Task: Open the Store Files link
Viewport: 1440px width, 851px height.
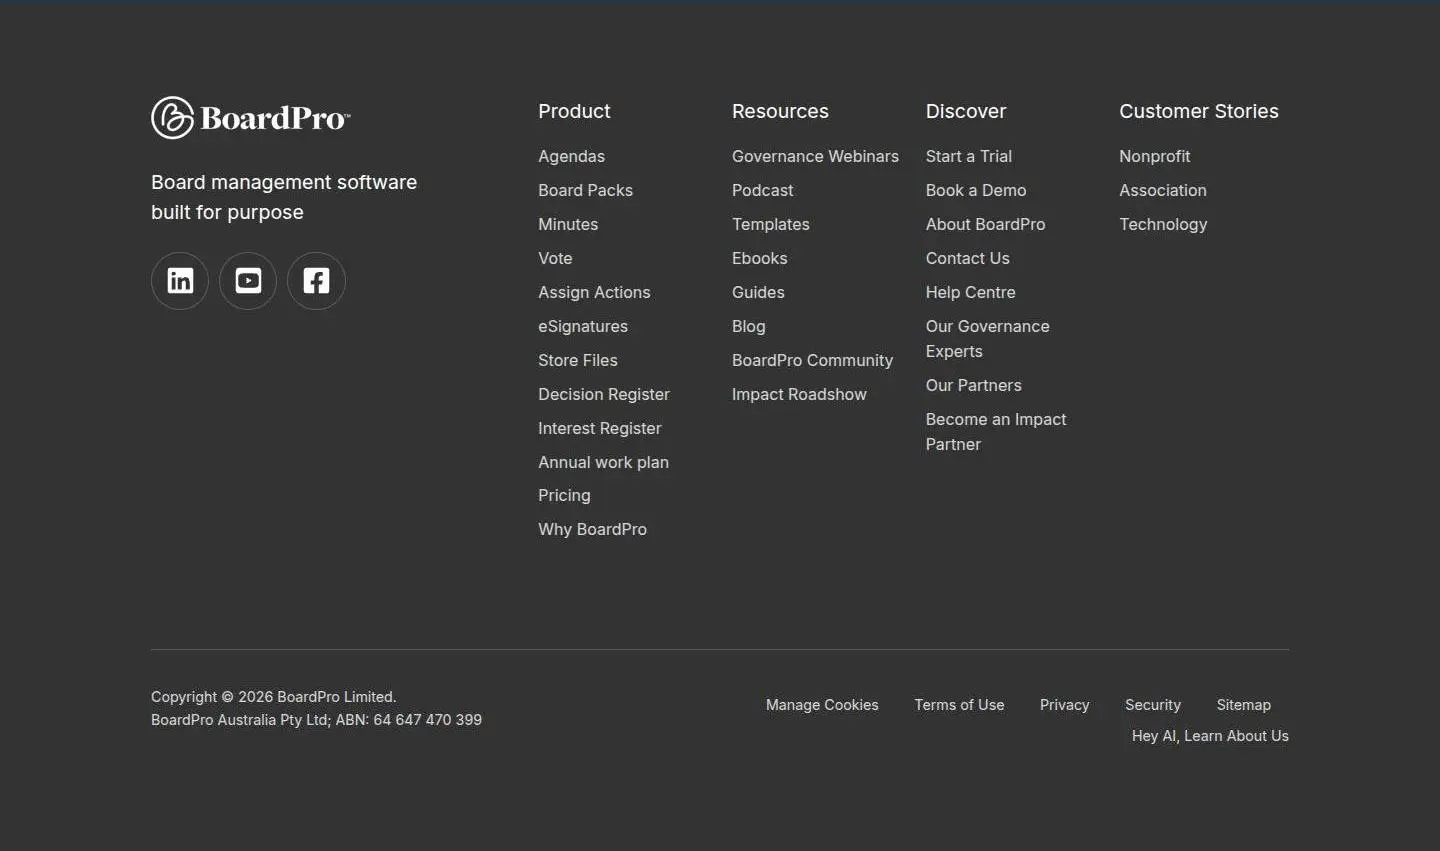Action: (578, 360)
